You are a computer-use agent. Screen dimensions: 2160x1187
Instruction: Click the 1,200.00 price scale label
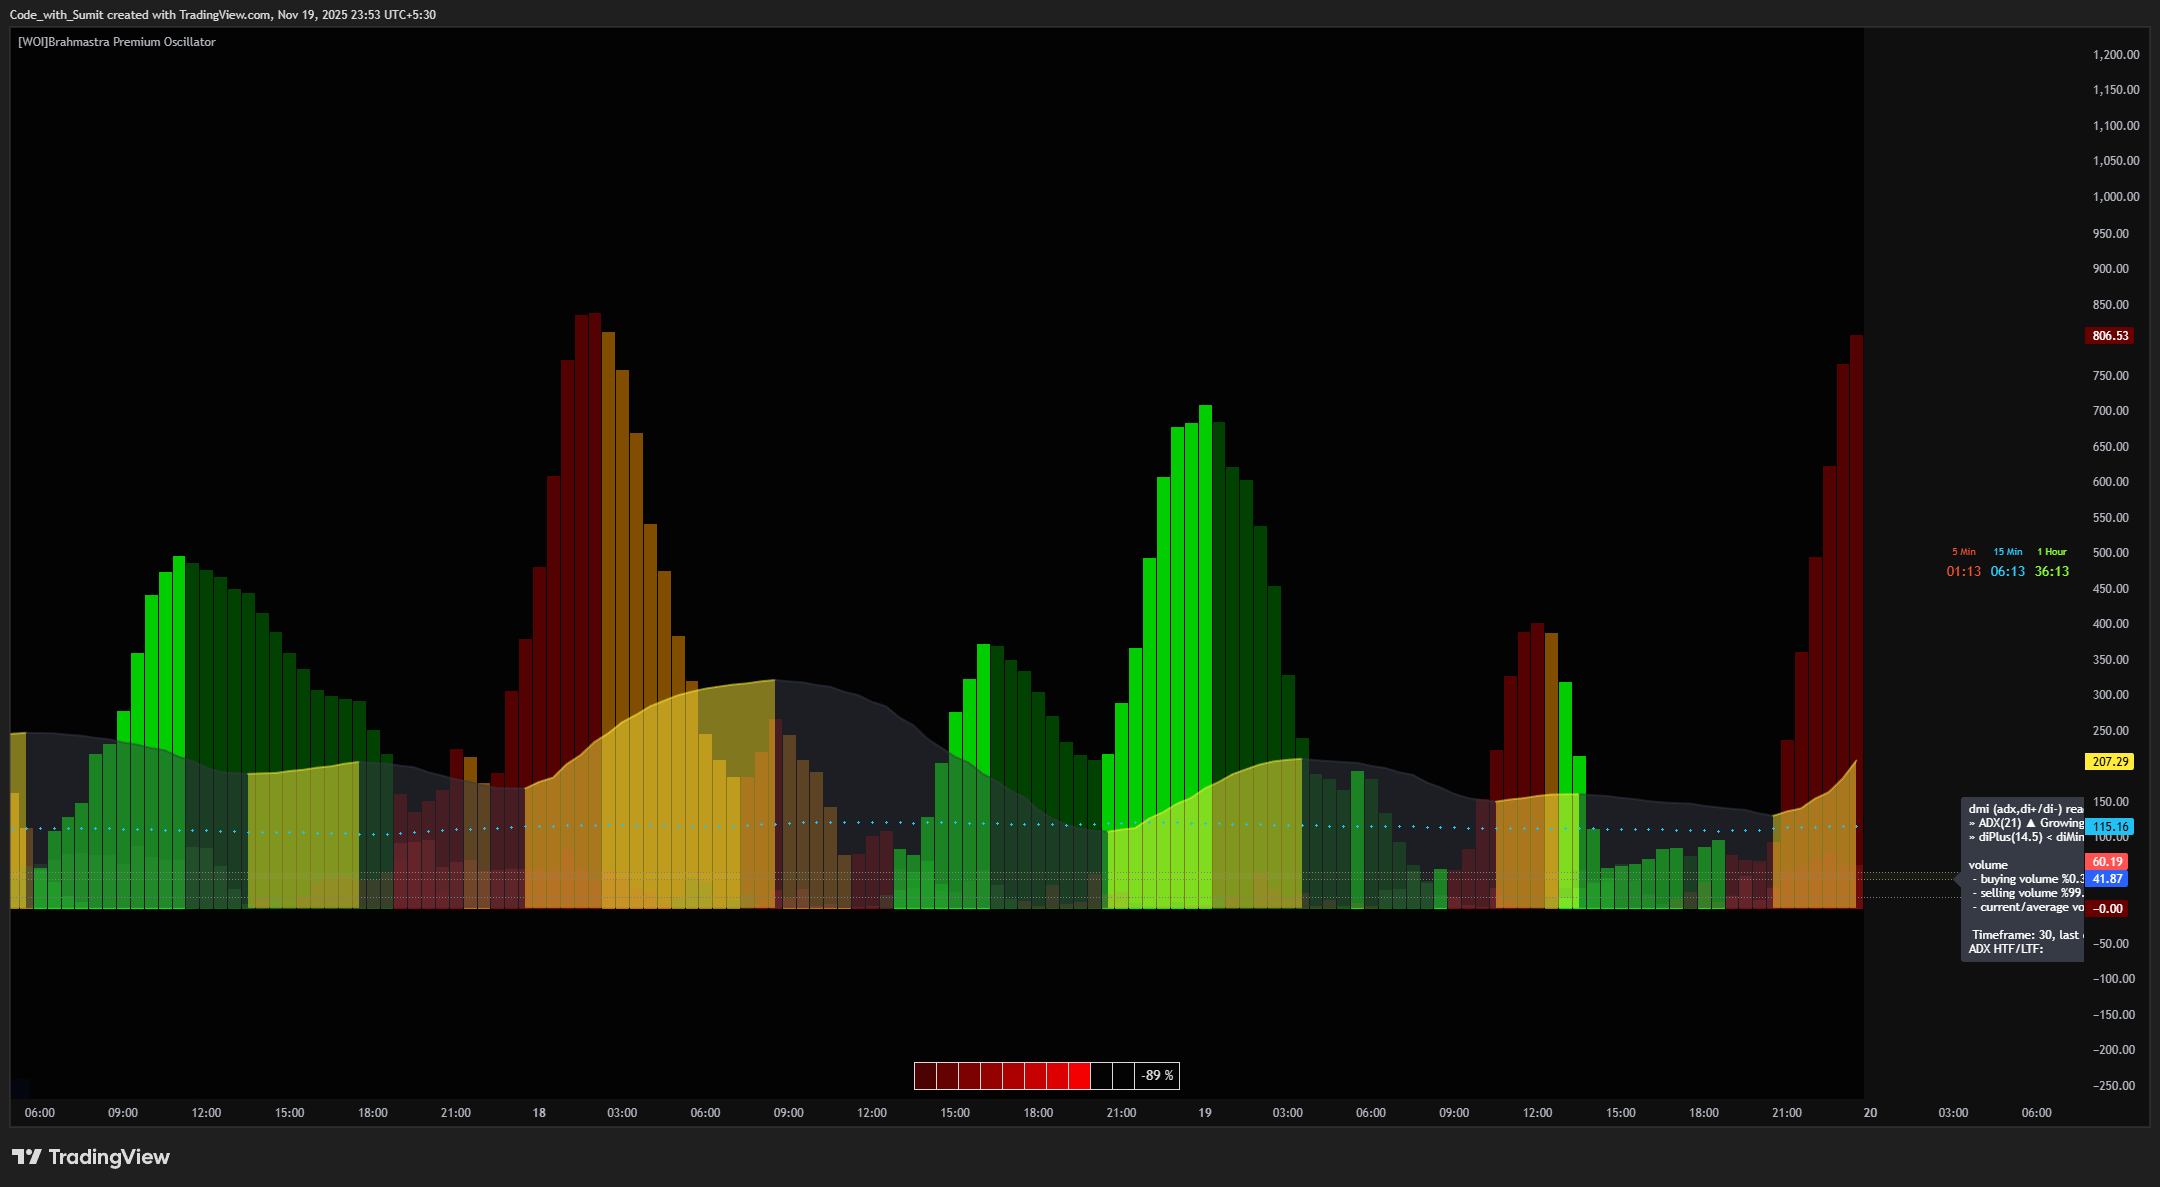tap(2116, 55)
